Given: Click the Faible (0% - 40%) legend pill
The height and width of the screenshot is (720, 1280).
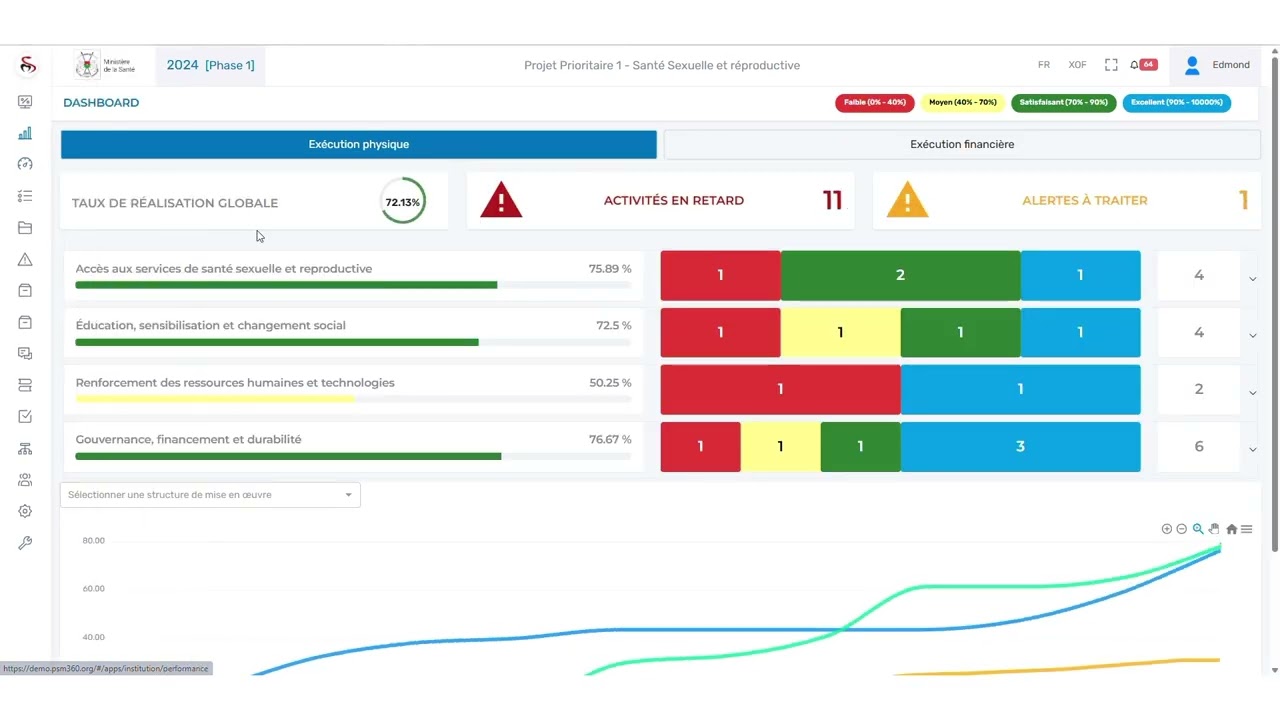Looking at the screenshot, I should pos(875,102).
